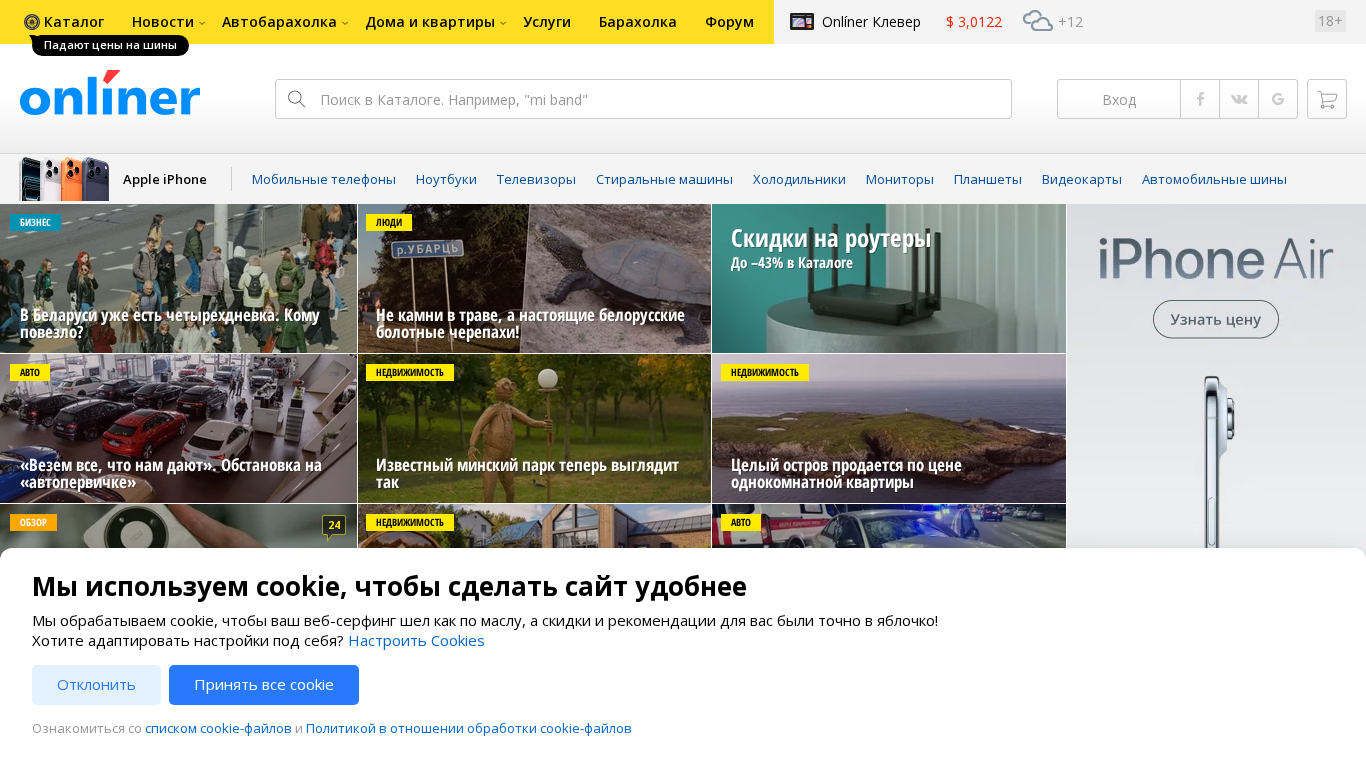Screen dimensions: 1366x768
Task: Click the Onlíner Клевер link text
Action: [871, 22]
